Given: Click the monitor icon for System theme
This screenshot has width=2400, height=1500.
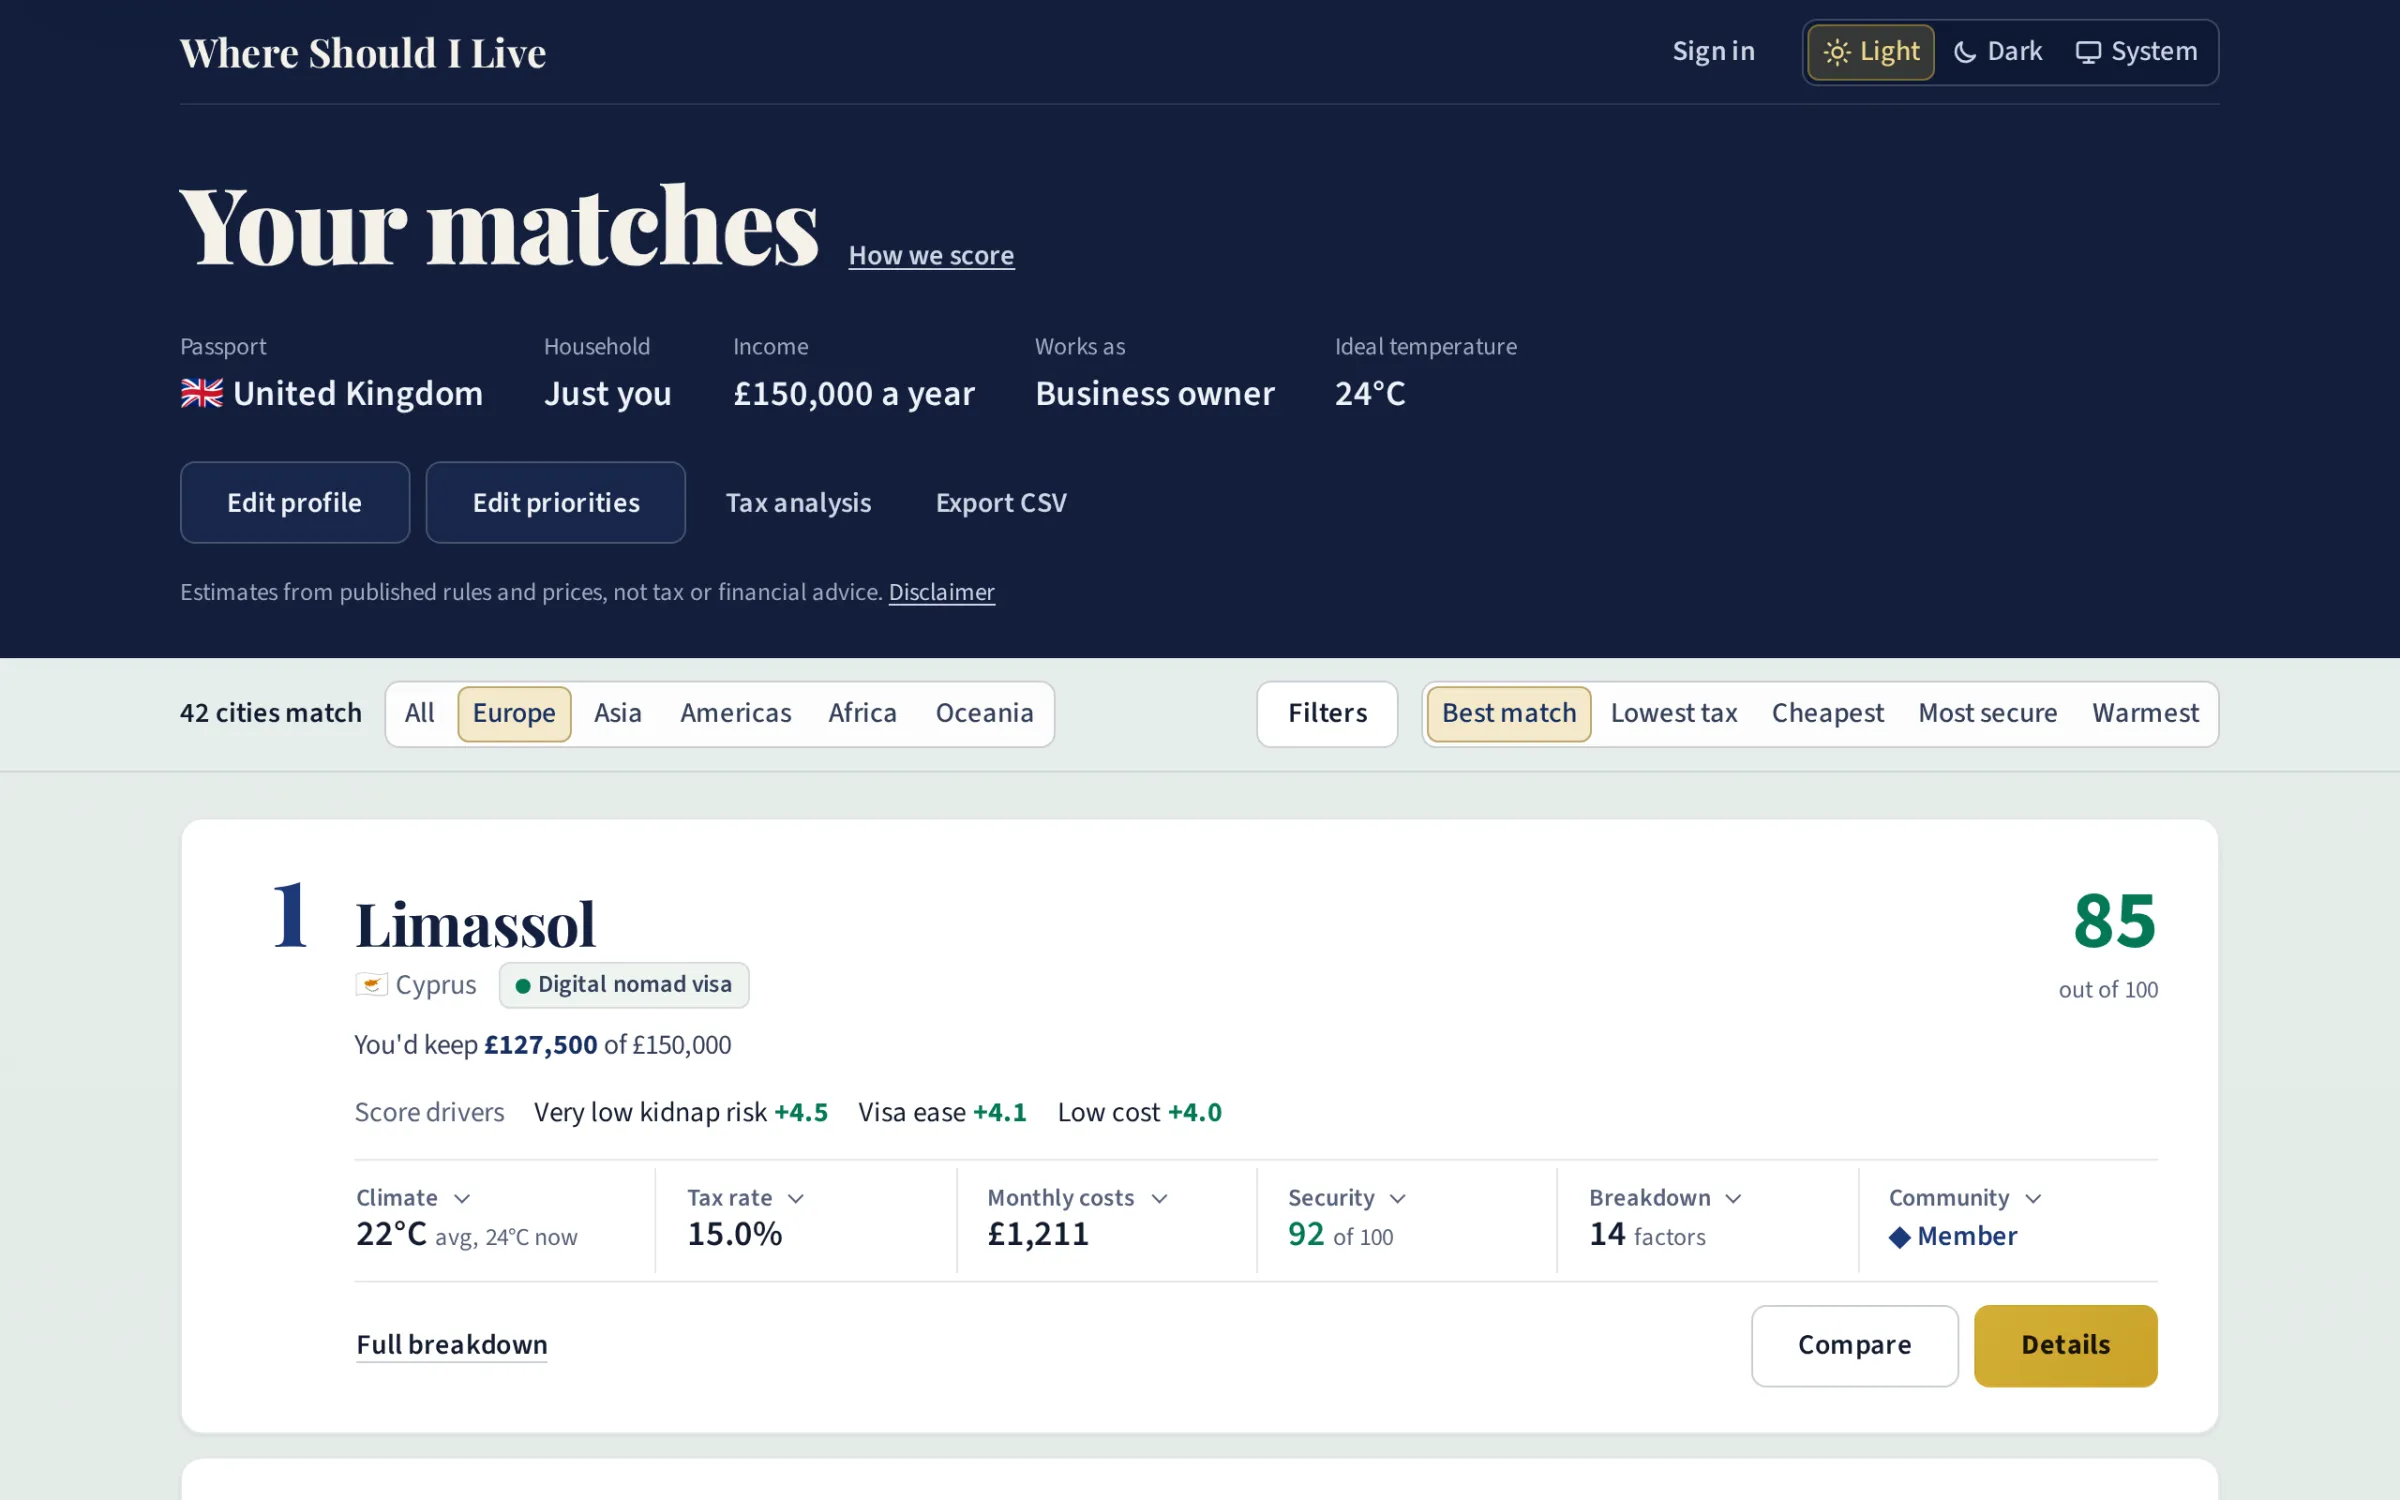Looking at the screenshot, I should pos(2088,52).
